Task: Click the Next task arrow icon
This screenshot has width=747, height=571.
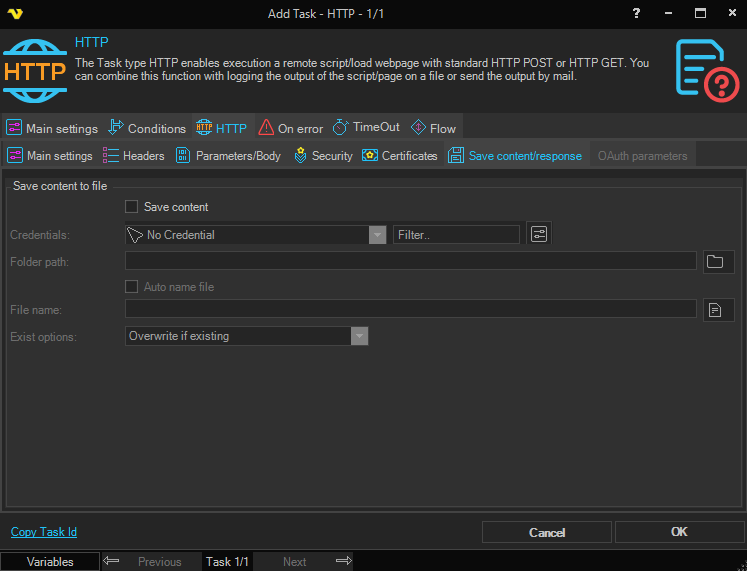Action: tap(344, 561)
